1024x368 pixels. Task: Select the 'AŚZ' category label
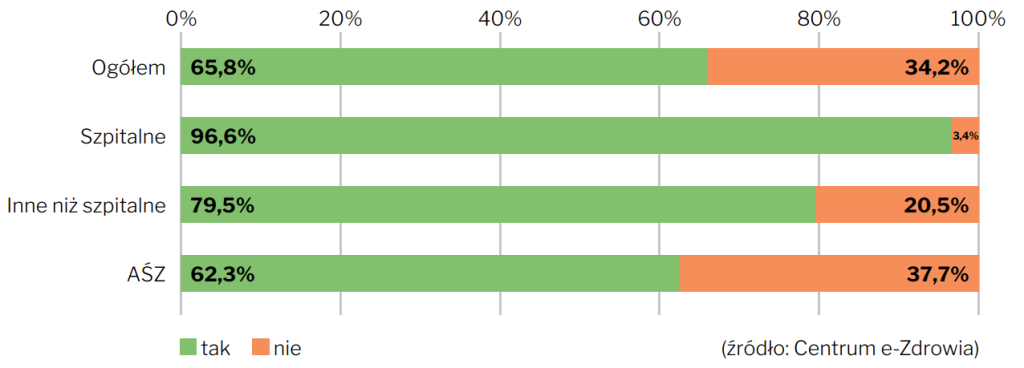(148, 275)
